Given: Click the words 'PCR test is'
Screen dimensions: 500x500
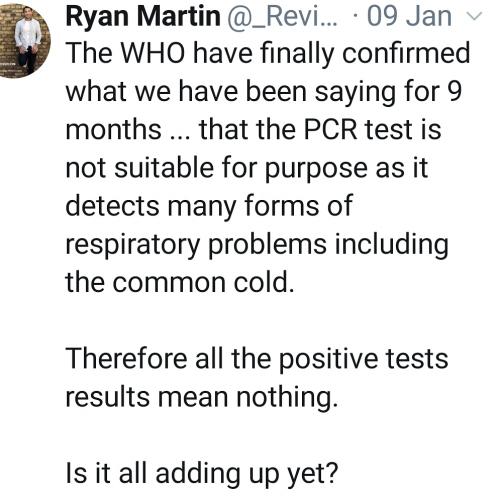Looking at the screenshot, I should [x=373, y=130].
